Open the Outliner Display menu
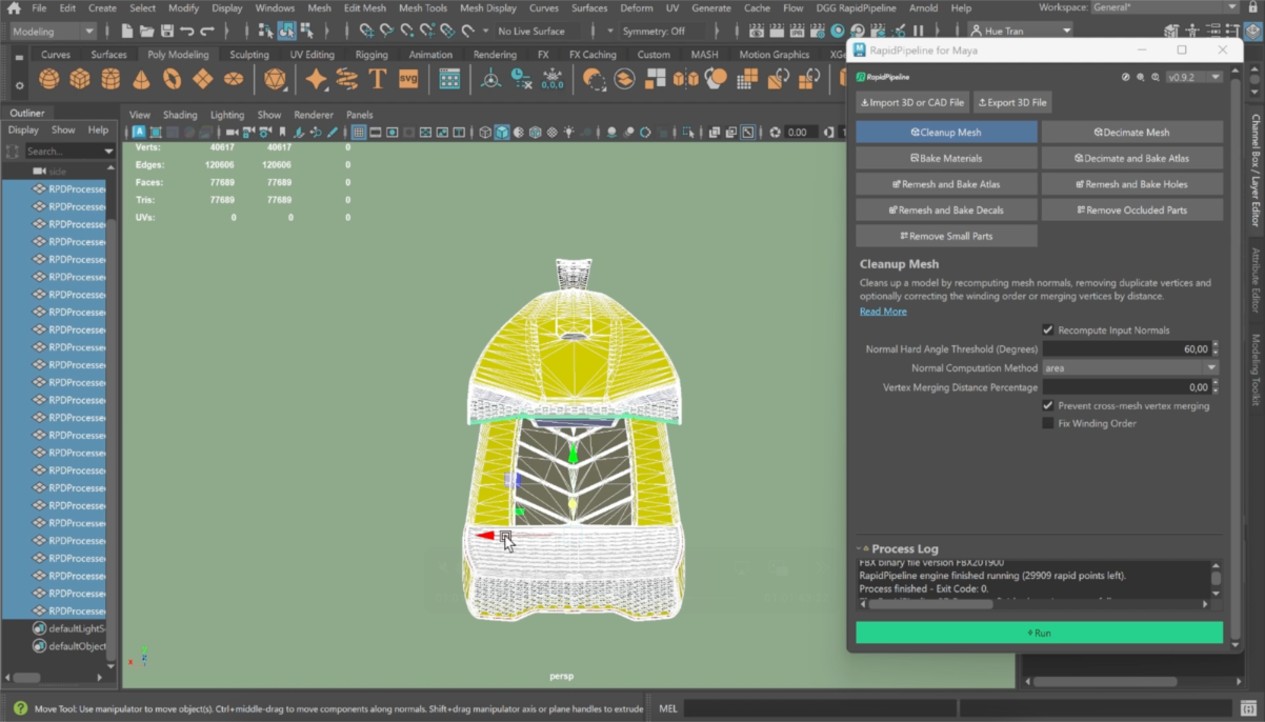 click(23, 130)
